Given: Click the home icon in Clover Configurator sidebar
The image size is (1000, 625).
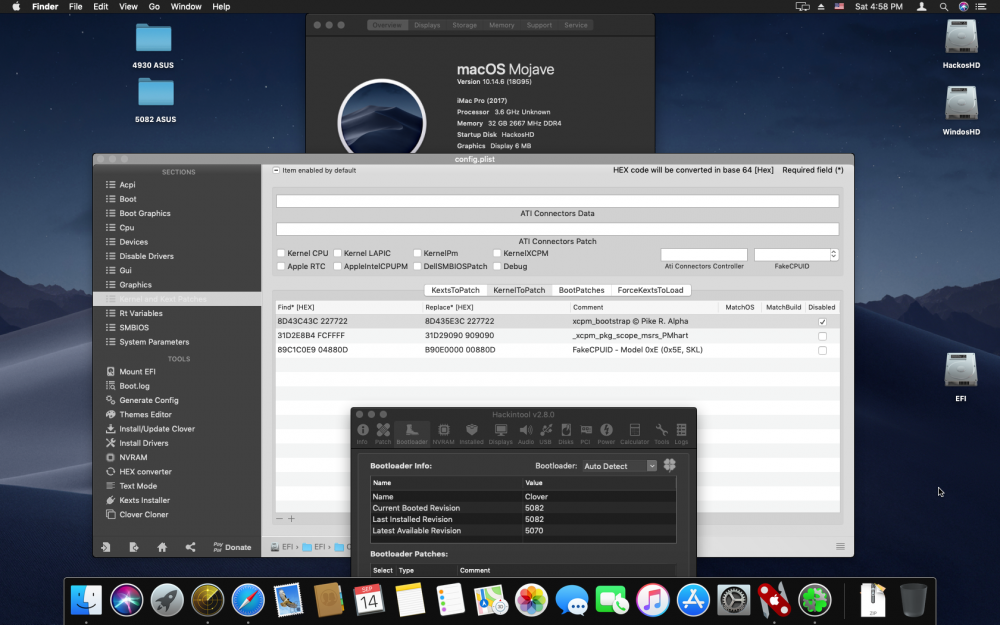Looking at the screenshot, I should coord(162,547).
